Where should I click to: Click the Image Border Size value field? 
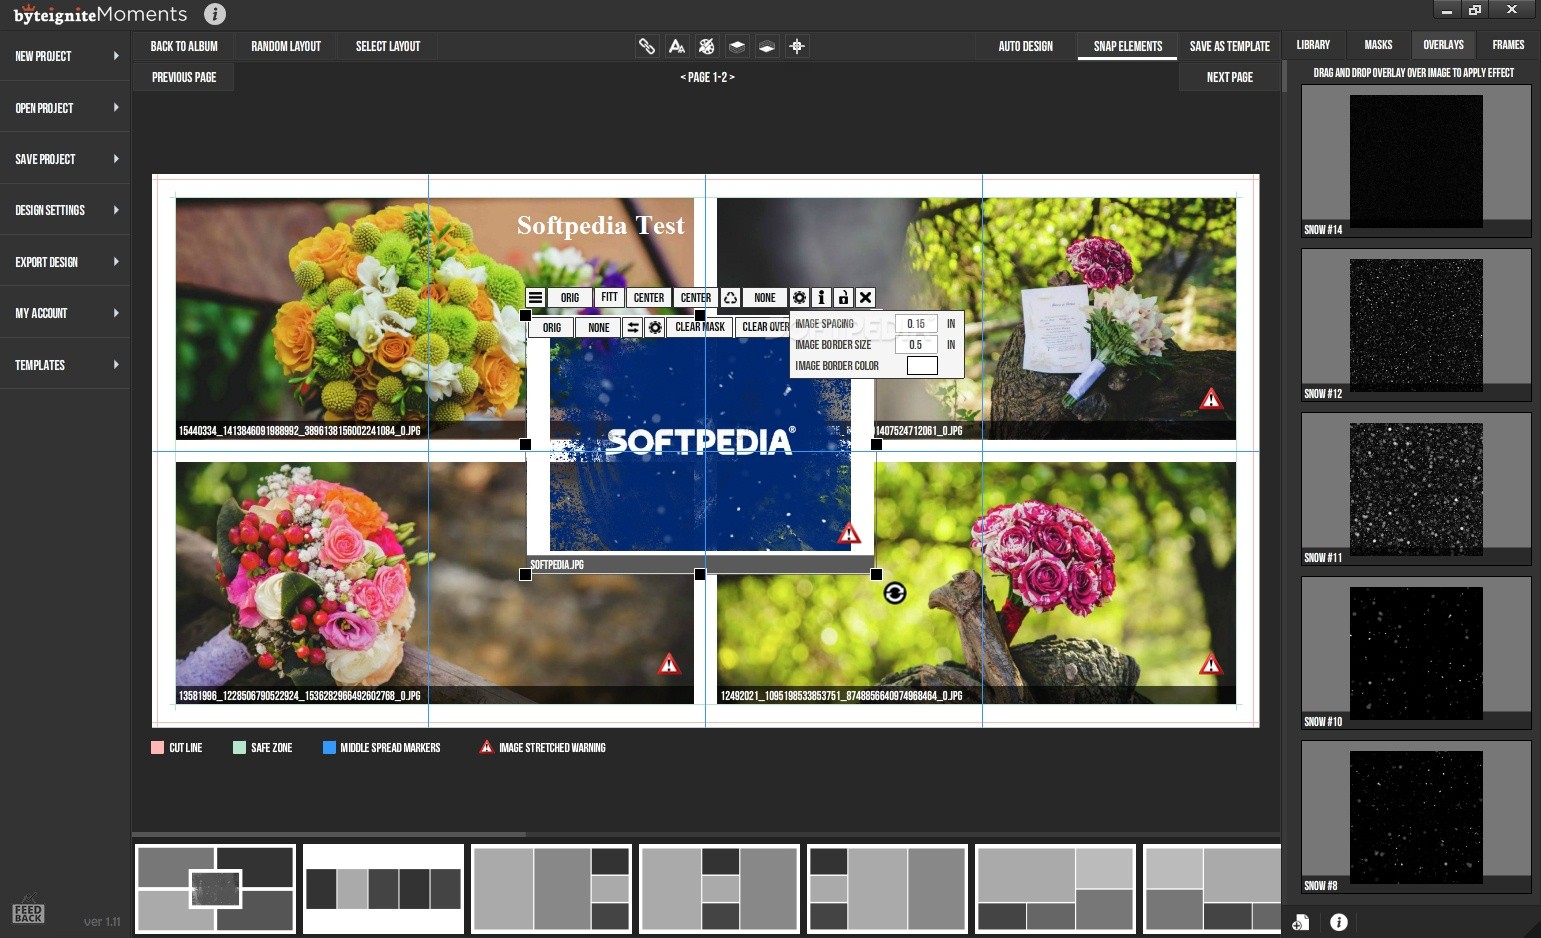click(916, 345)
